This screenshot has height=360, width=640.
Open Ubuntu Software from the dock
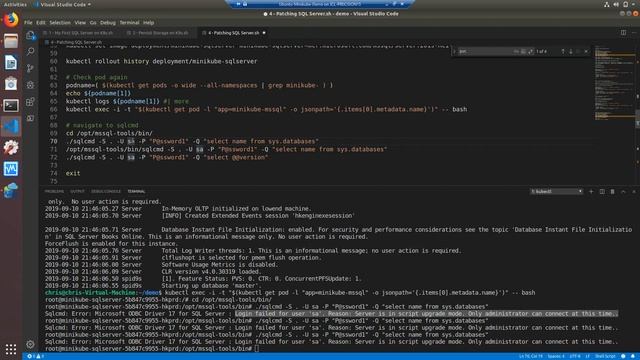11,84
